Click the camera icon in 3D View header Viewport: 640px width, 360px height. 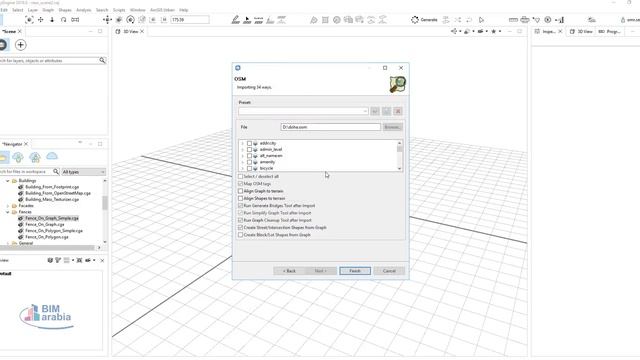480,31
